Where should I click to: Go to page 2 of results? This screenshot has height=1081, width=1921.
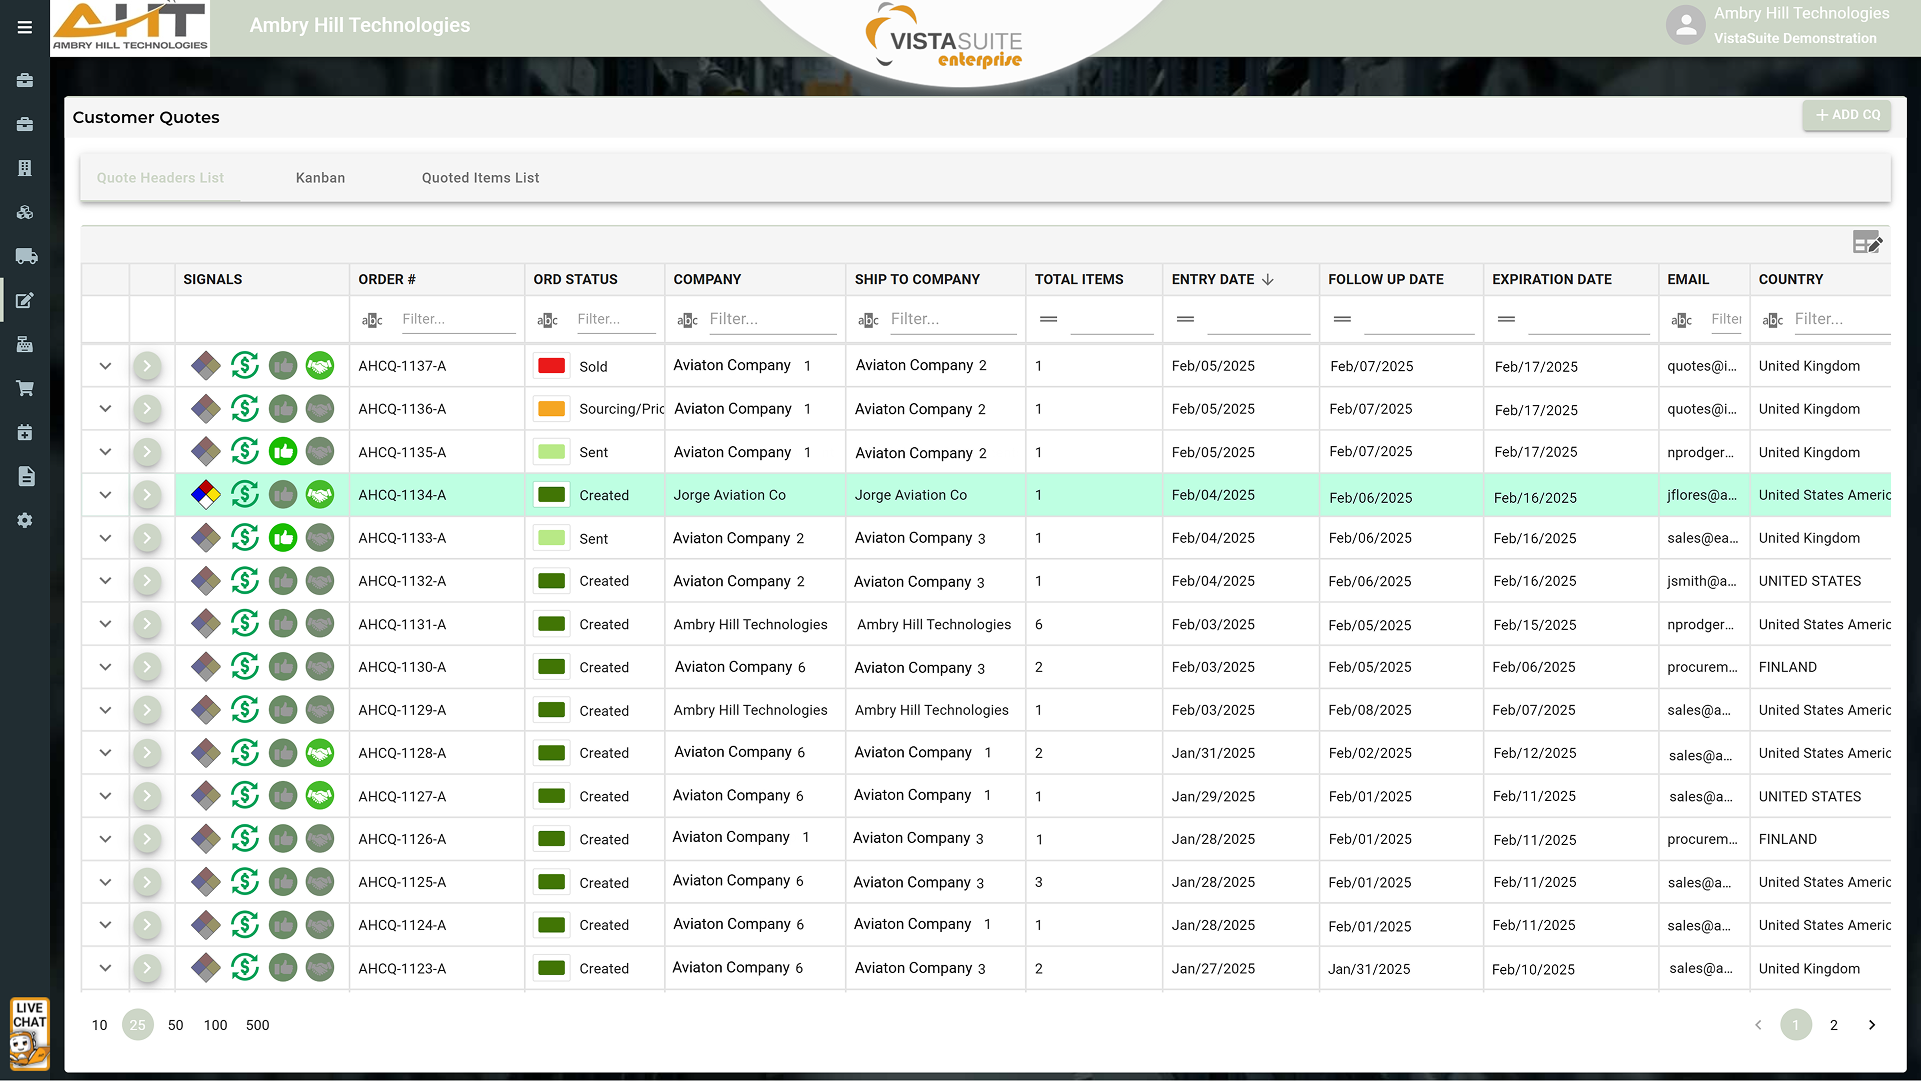(1833, 1025)
